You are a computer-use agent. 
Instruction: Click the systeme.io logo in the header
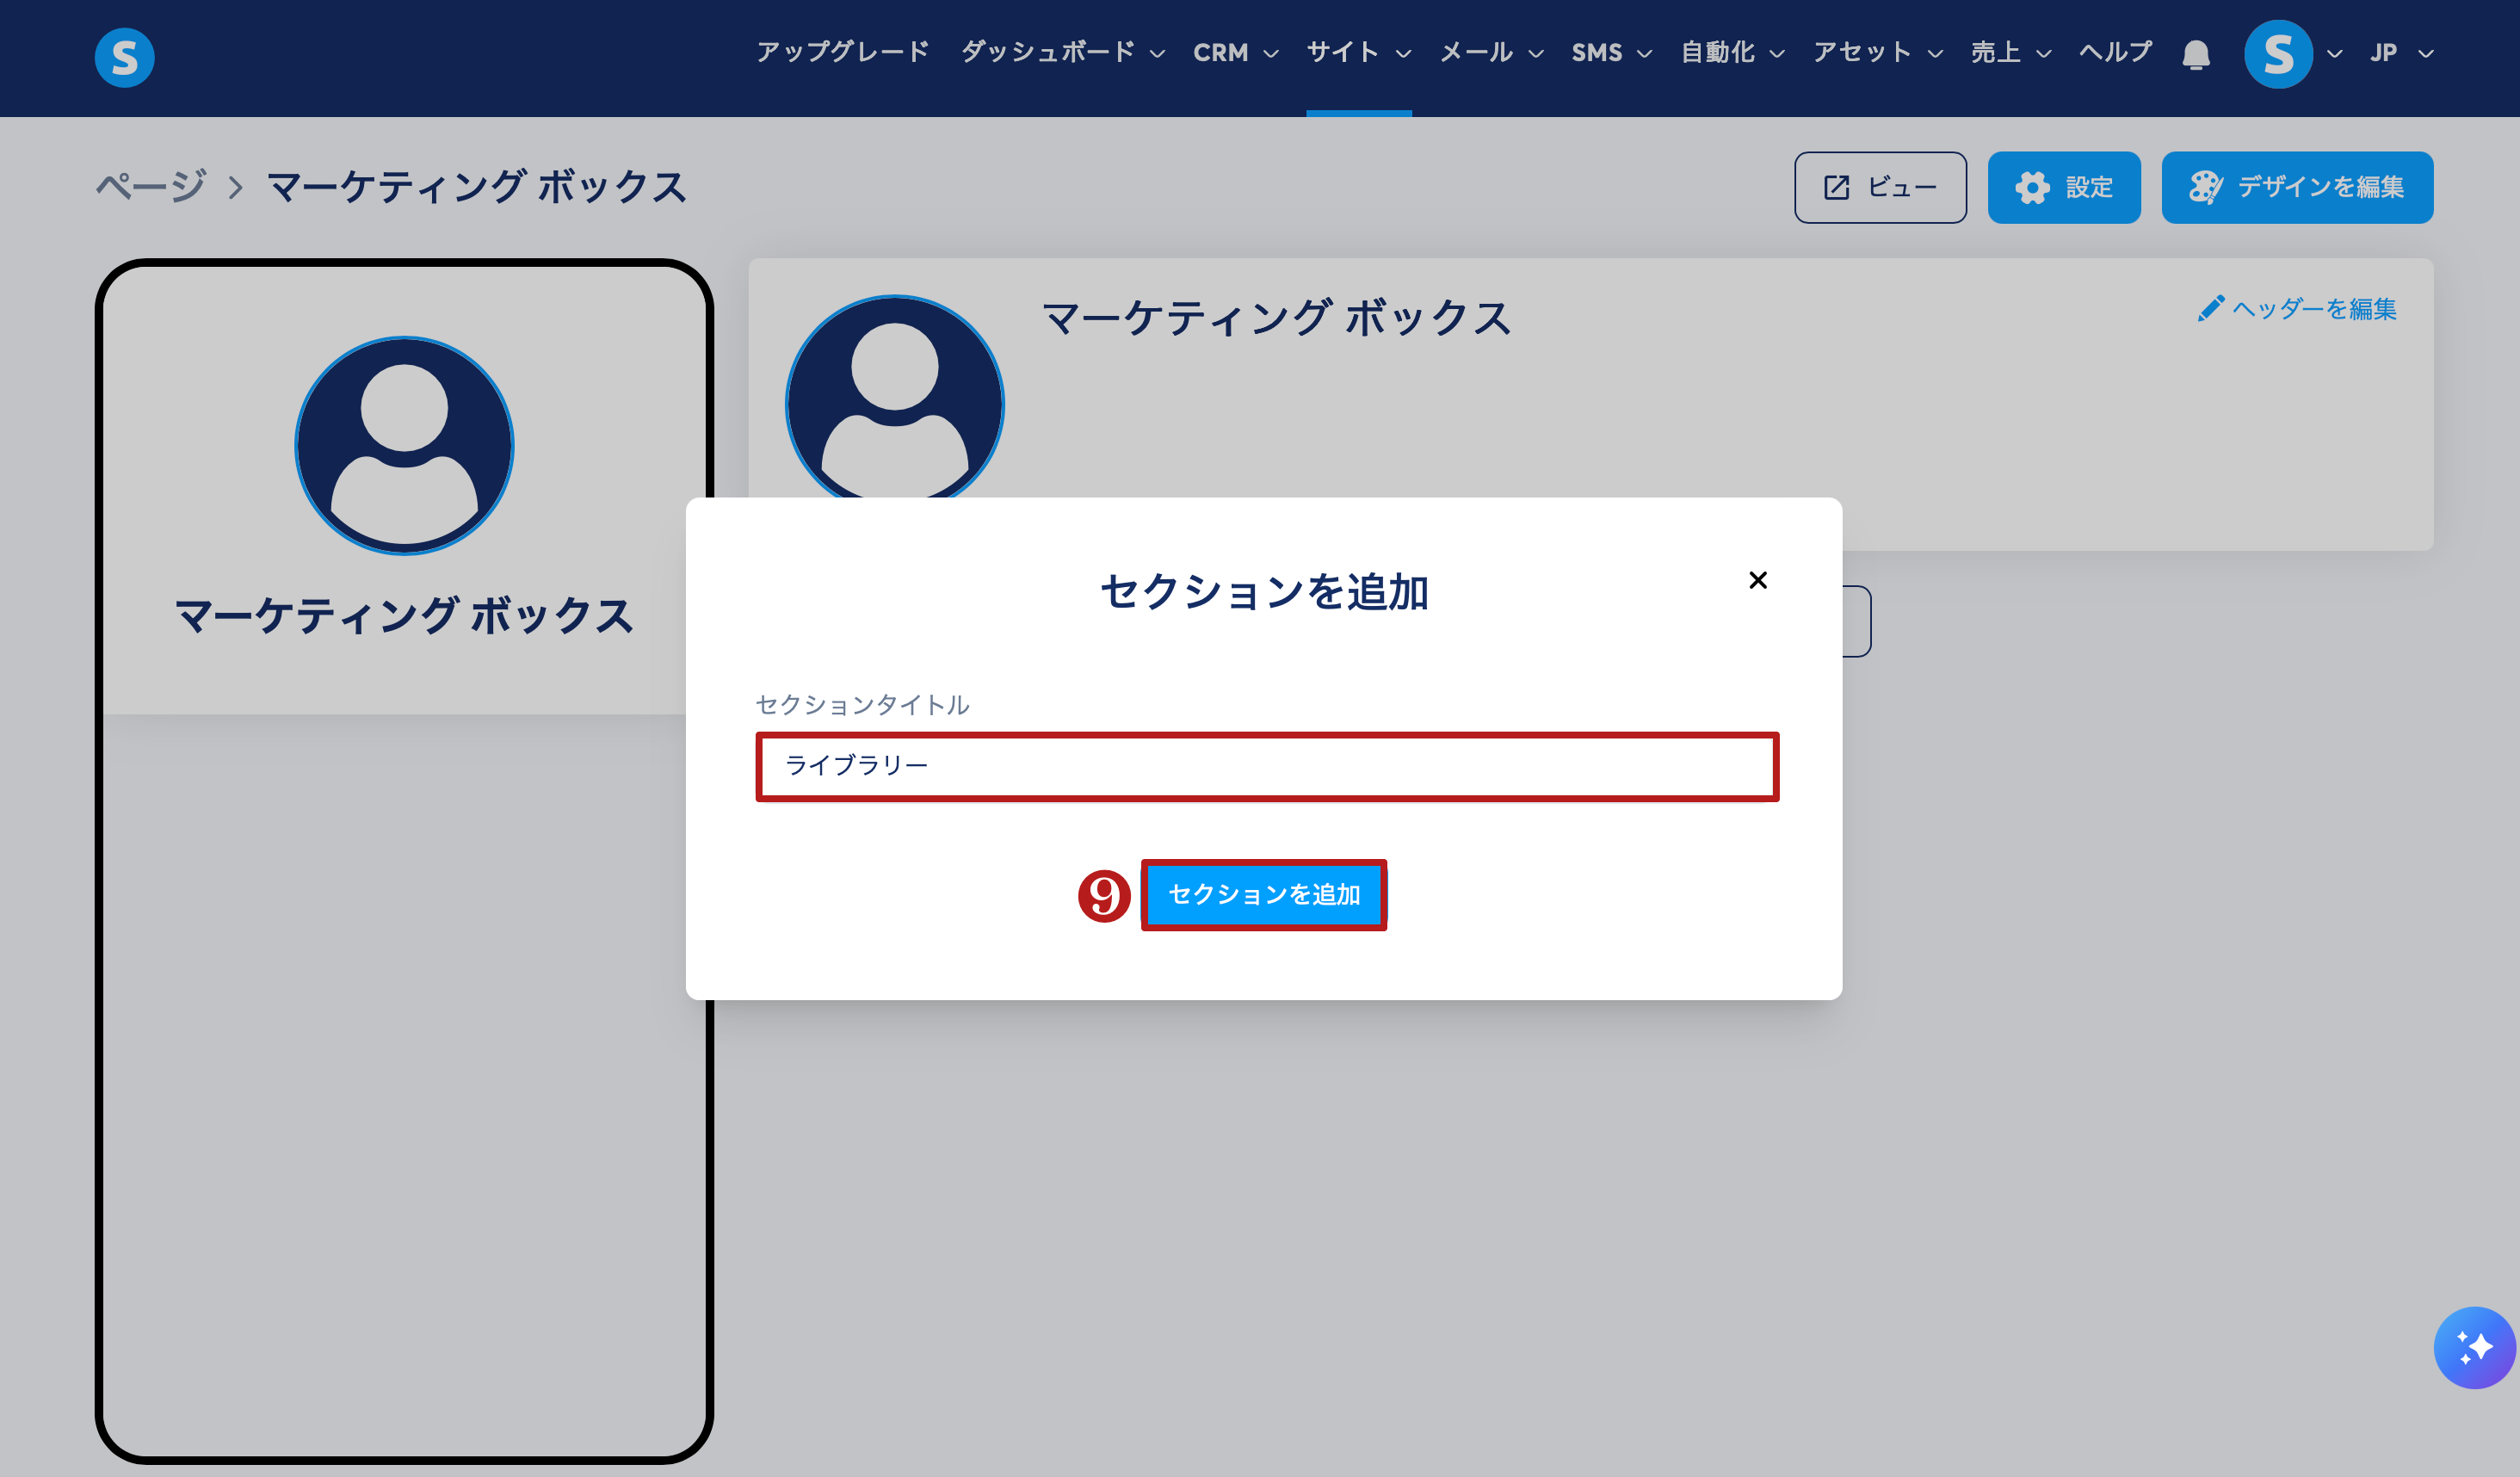[124, 57]
